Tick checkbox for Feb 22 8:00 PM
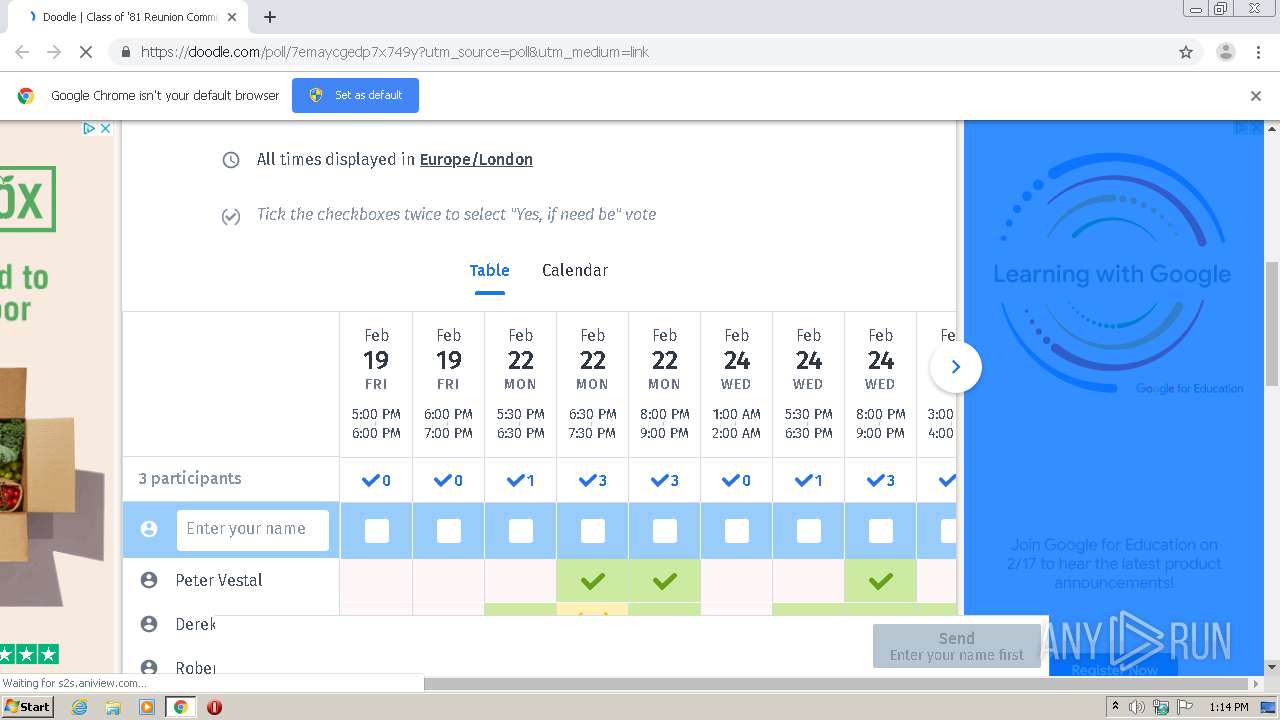 [665, 531]
